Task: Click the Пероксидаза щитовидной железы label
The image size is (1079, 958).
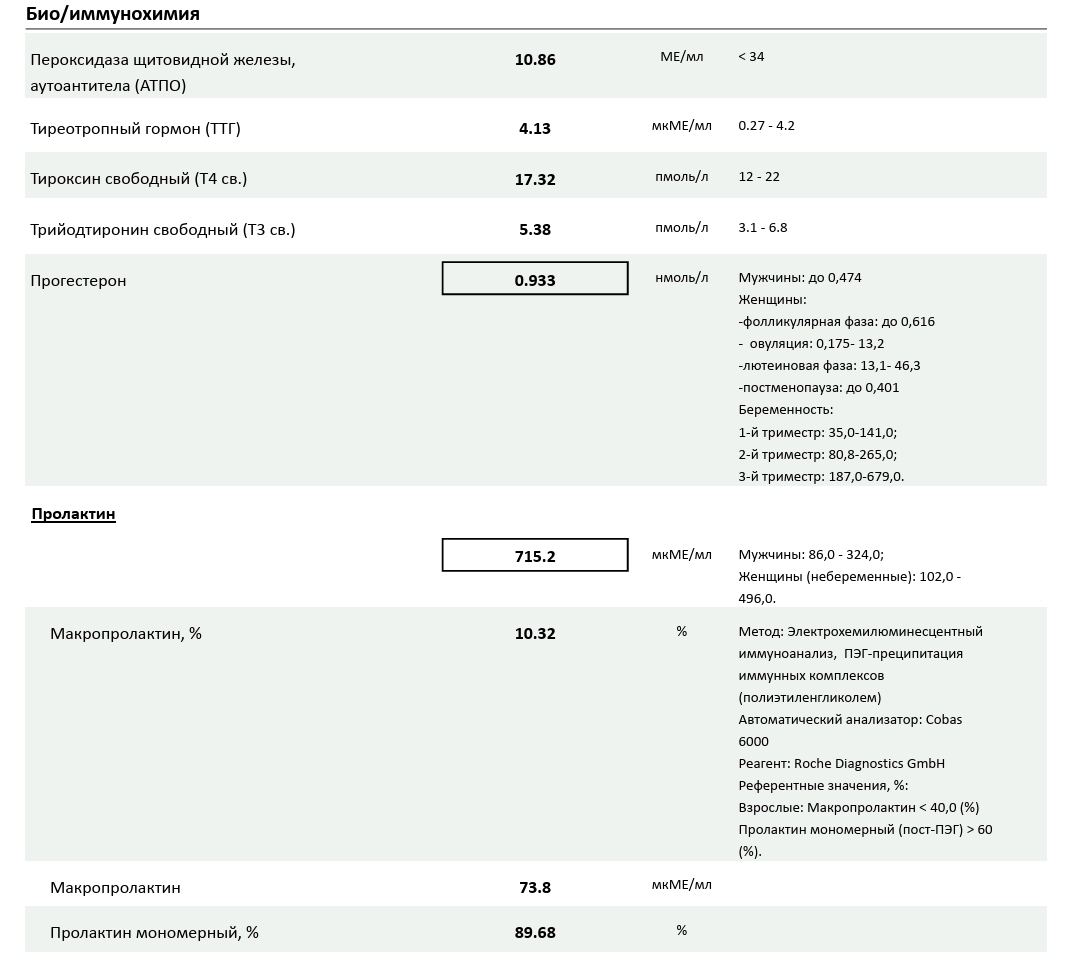Action: (163, 60)
